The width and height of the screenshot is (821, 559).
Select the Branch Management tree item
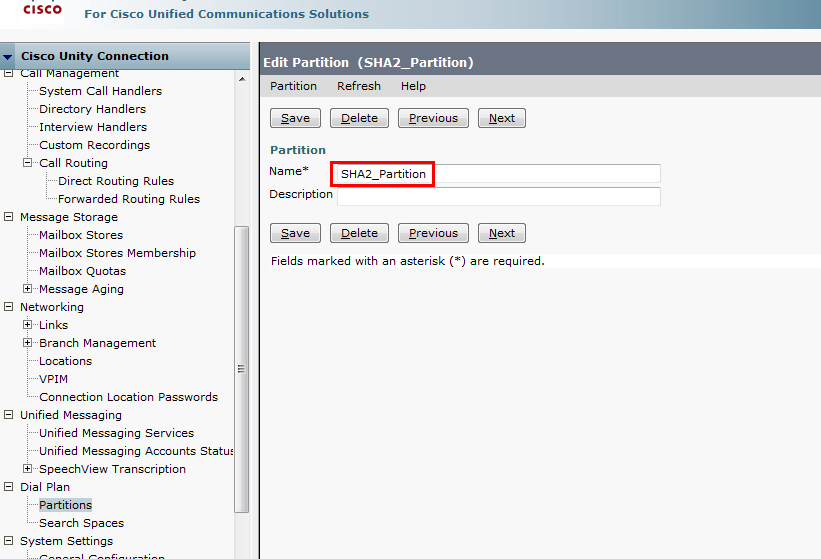(97, 343)
